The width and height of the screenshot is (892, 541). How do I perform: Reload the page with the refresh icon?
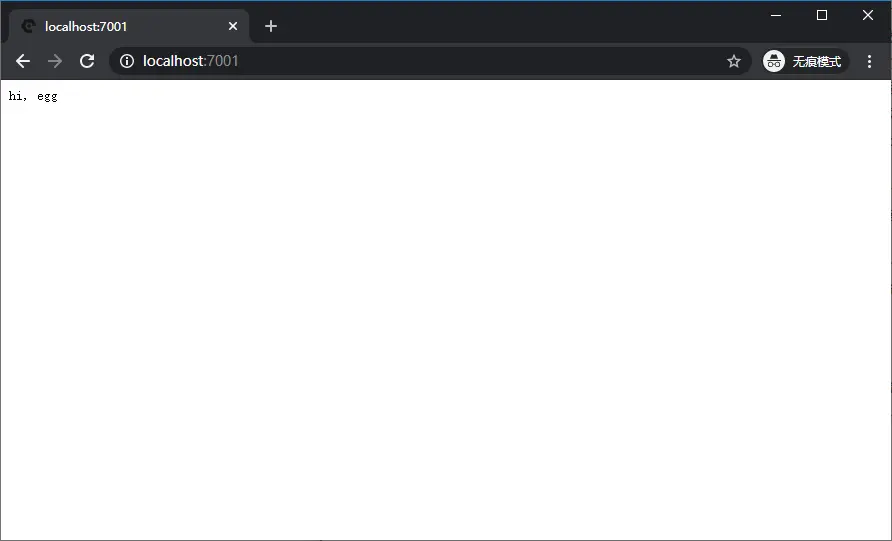click(x=86, y=61)
